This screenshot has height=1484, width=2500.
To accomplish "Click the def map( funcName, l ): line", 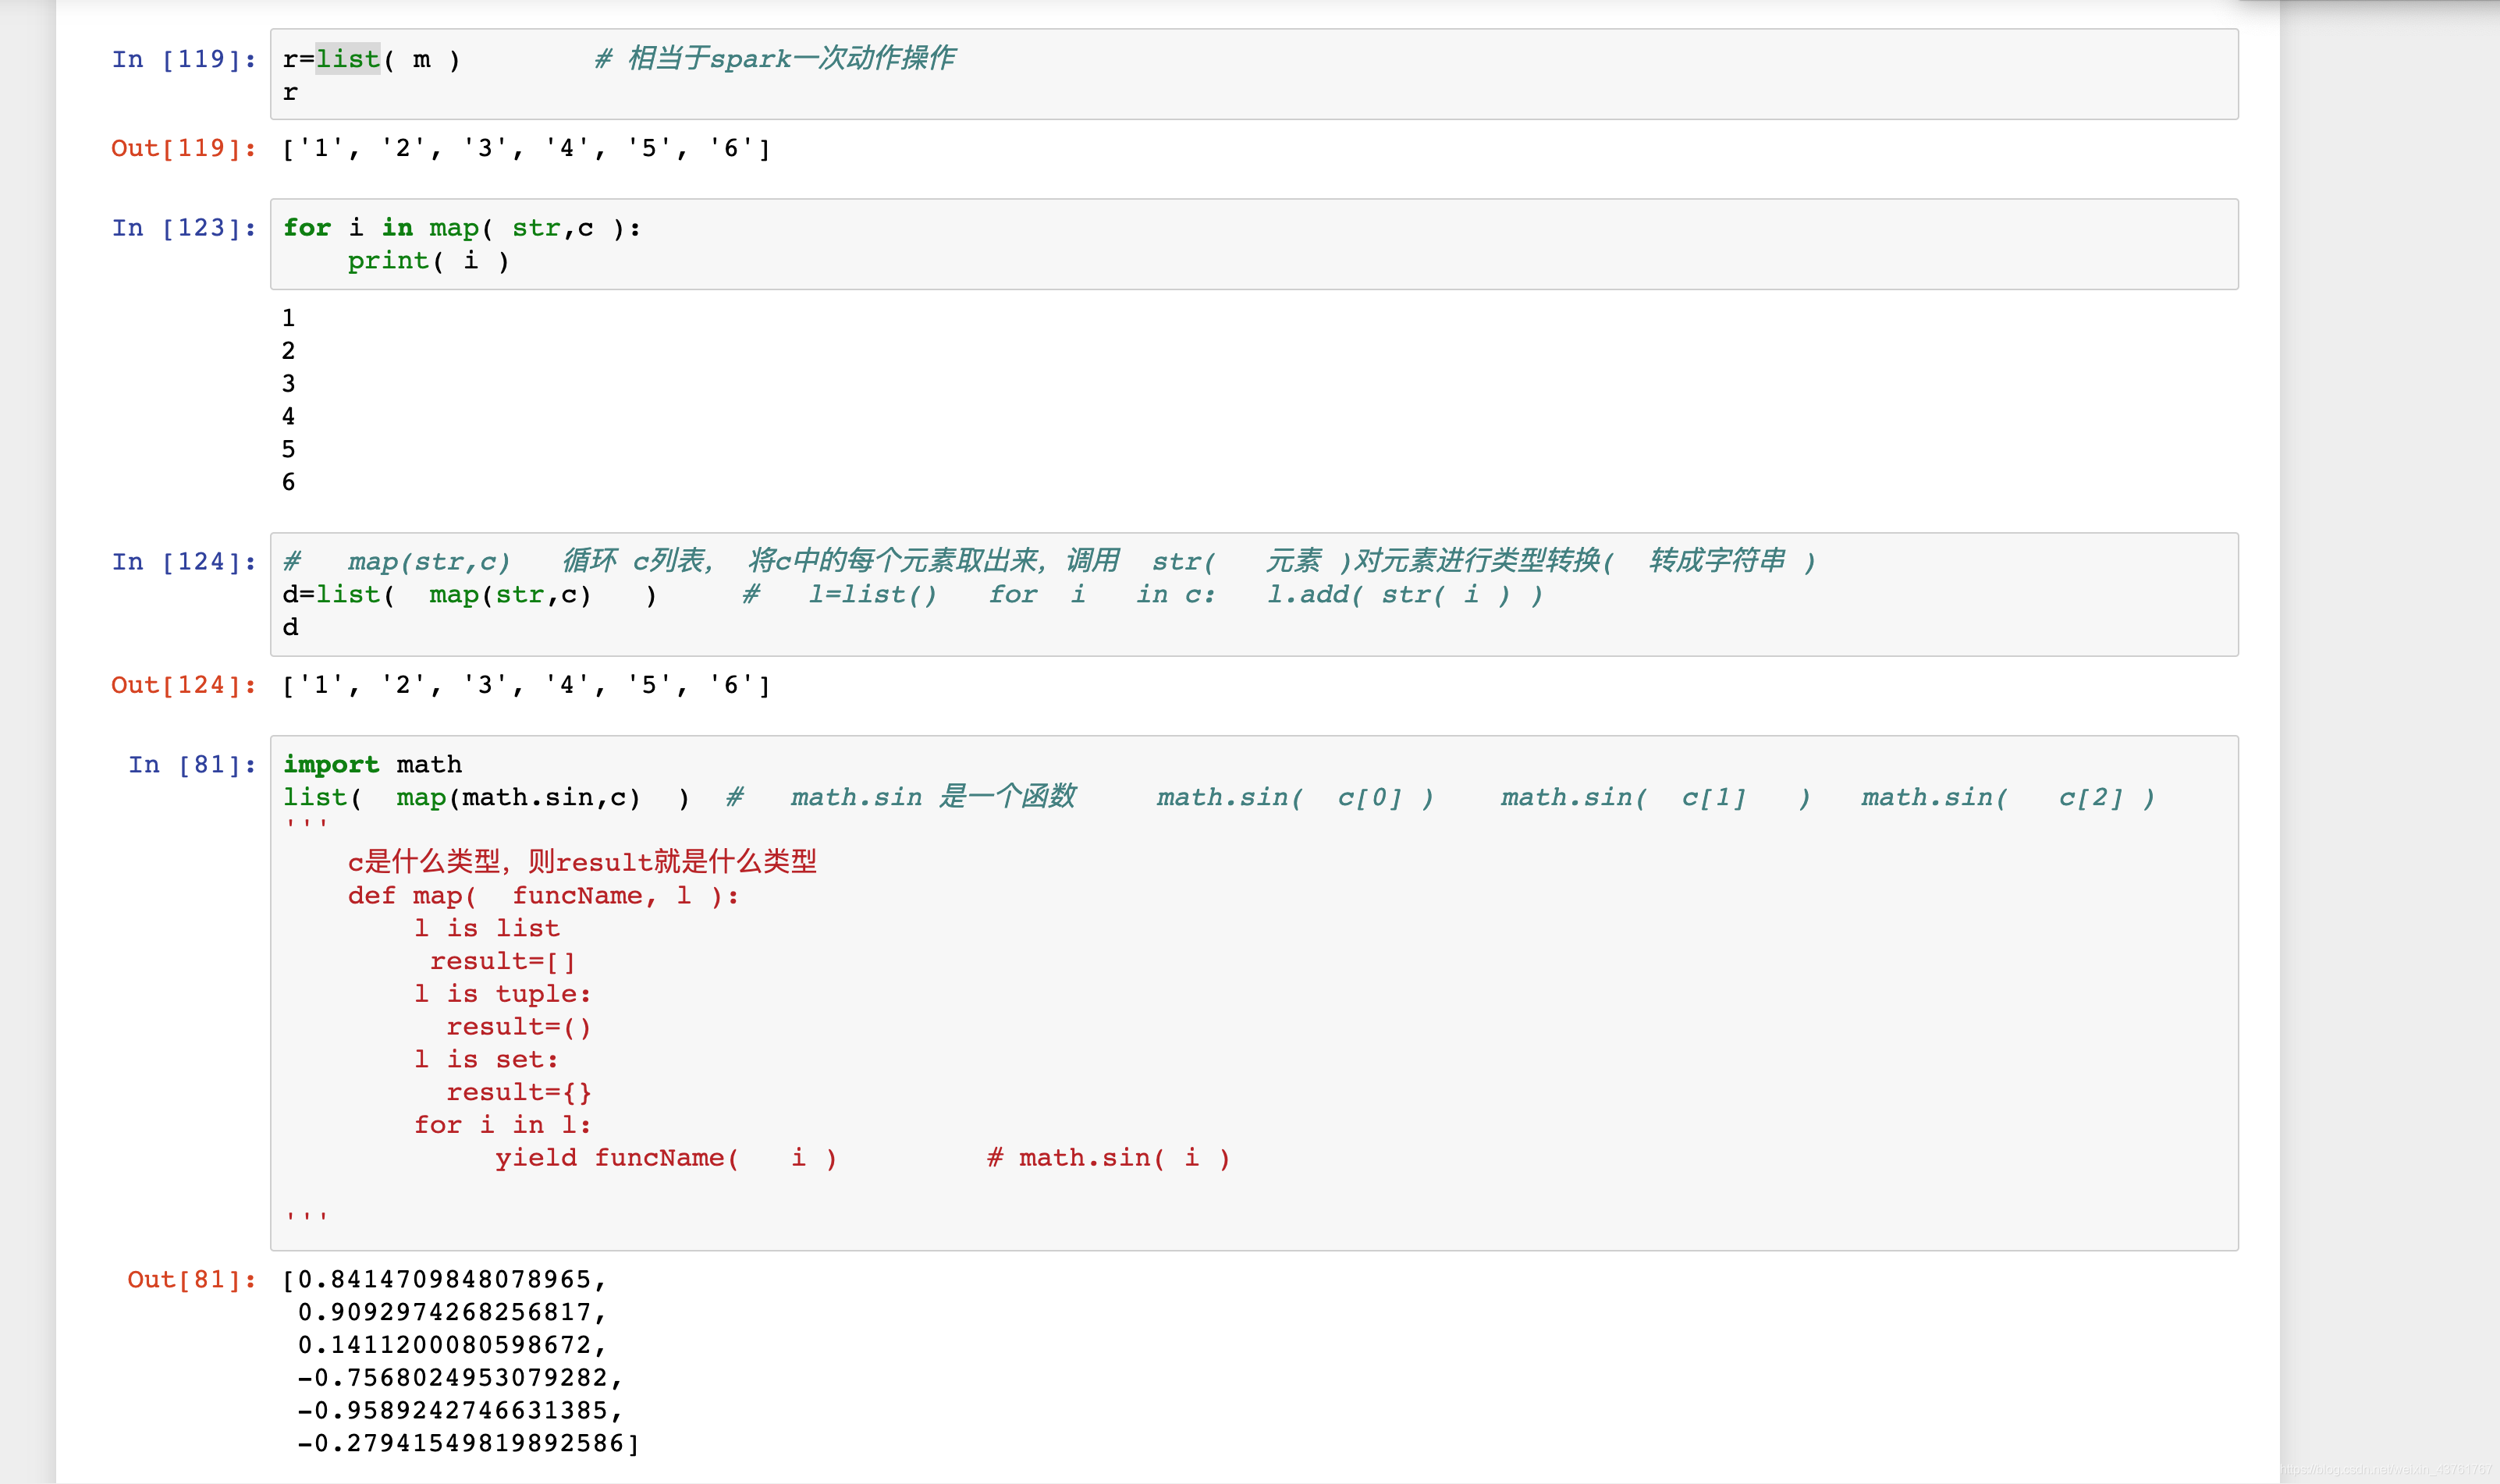I will point(543,896).
